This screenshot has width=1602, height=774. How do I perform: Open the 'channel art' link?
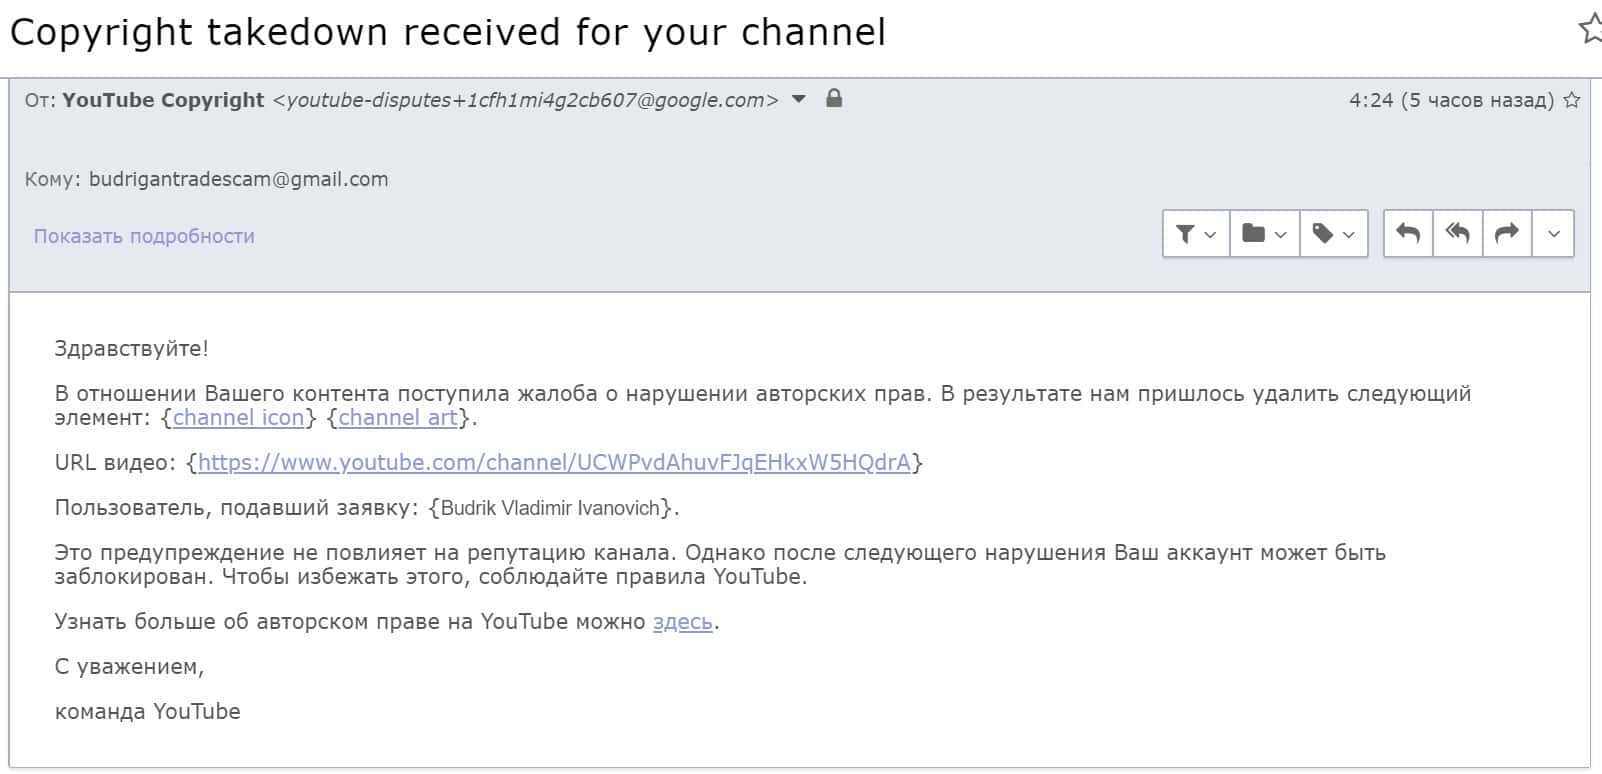tap(397, 418)
